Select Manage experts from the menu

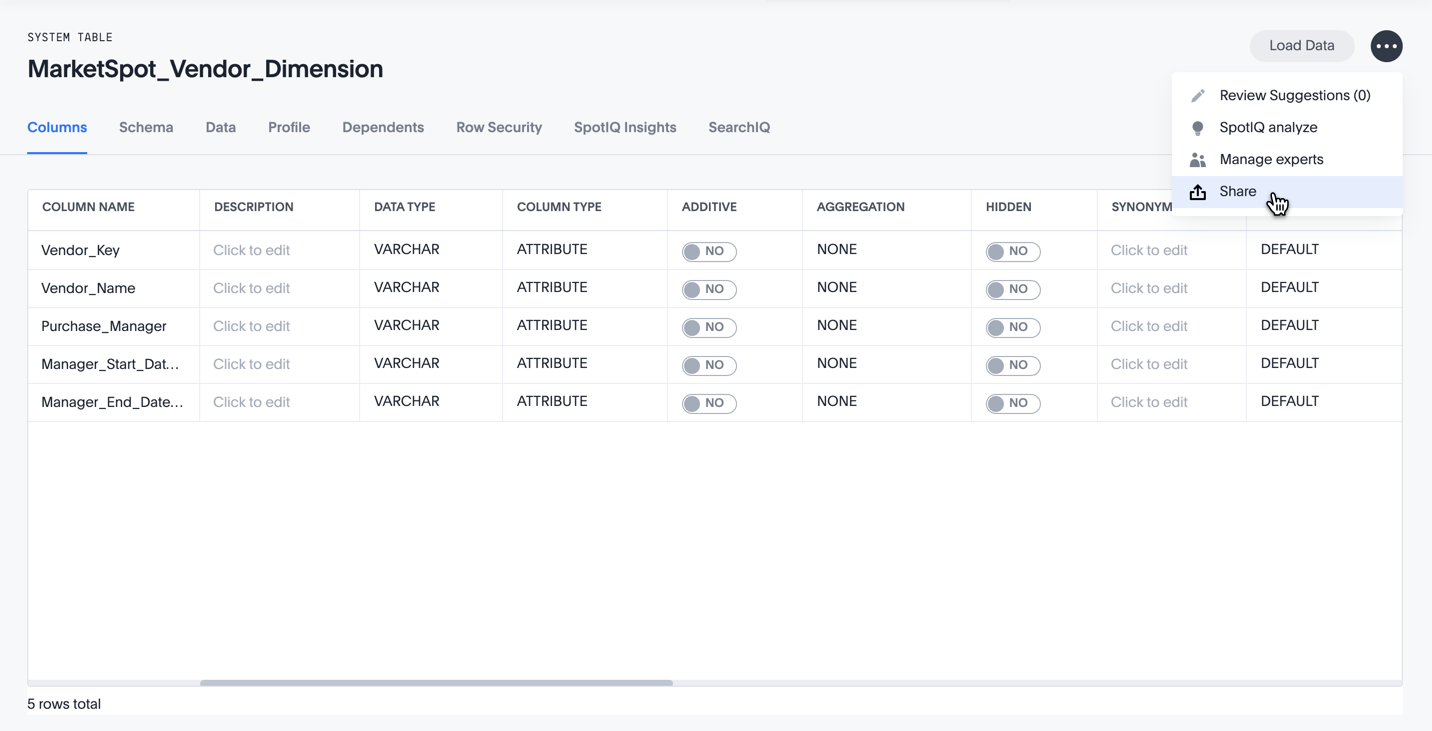tap(1271, 160)
